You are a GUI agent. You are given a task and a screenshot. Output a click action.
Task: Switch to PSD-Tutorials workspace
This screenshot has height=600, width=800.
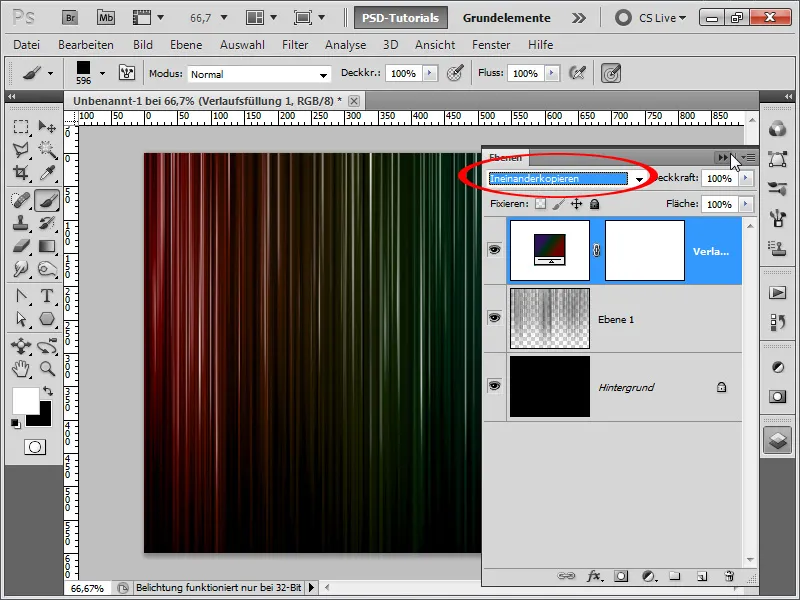(x=401, y=18)
